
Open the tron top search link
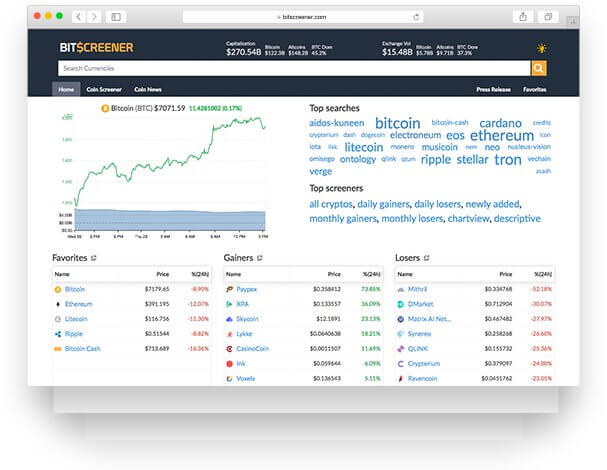[x=508, y=160]
